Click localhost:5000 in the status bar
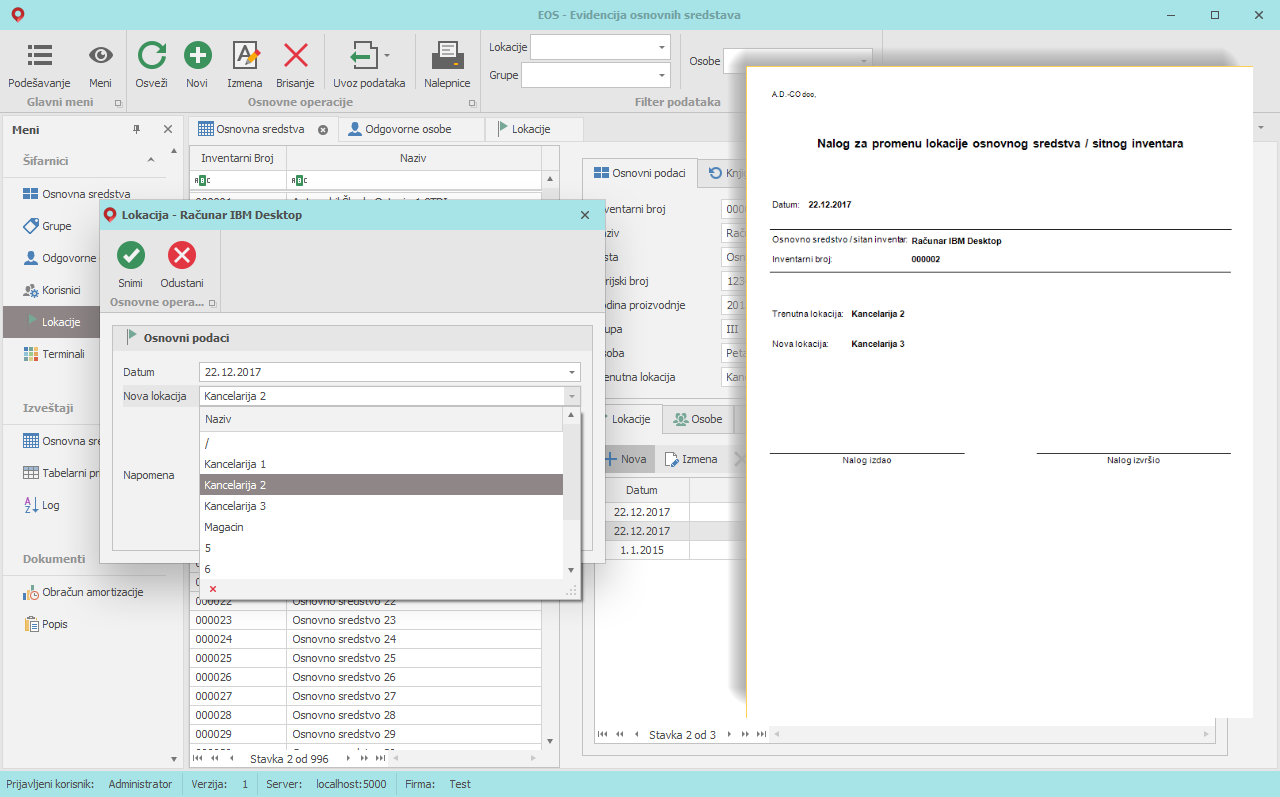This screenshot has width=1280, height=797. click(351, 784)
